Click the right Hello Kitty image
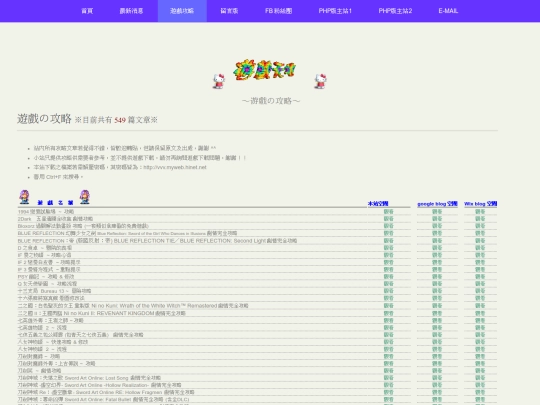The image size is (540, 405). pyautogui.click(x=320, y=81)
